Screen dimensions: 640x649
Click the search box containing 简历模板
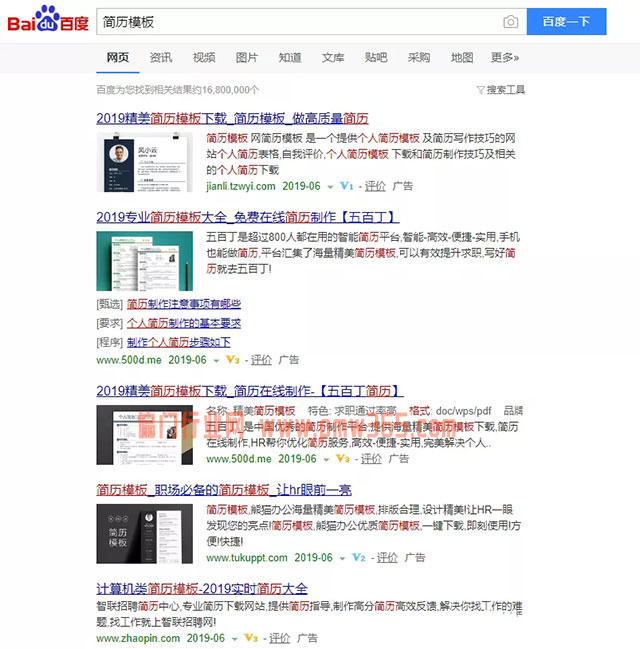pyautogui.click(x=311, y=22)
